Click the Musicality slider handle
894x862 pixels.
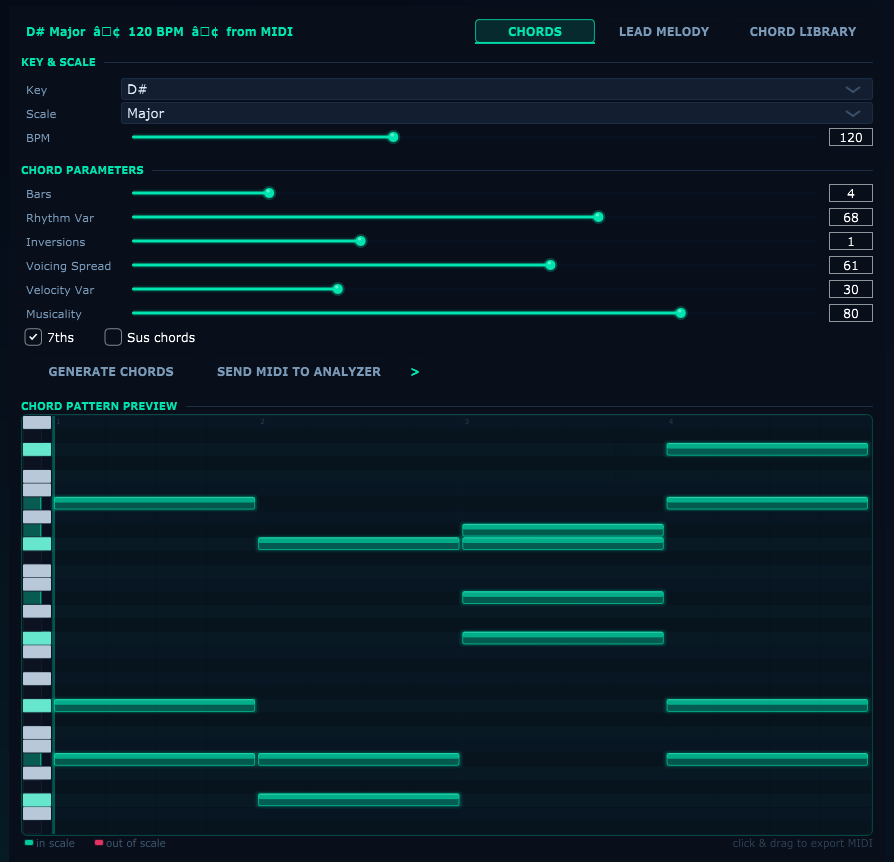tap(681, 313)
